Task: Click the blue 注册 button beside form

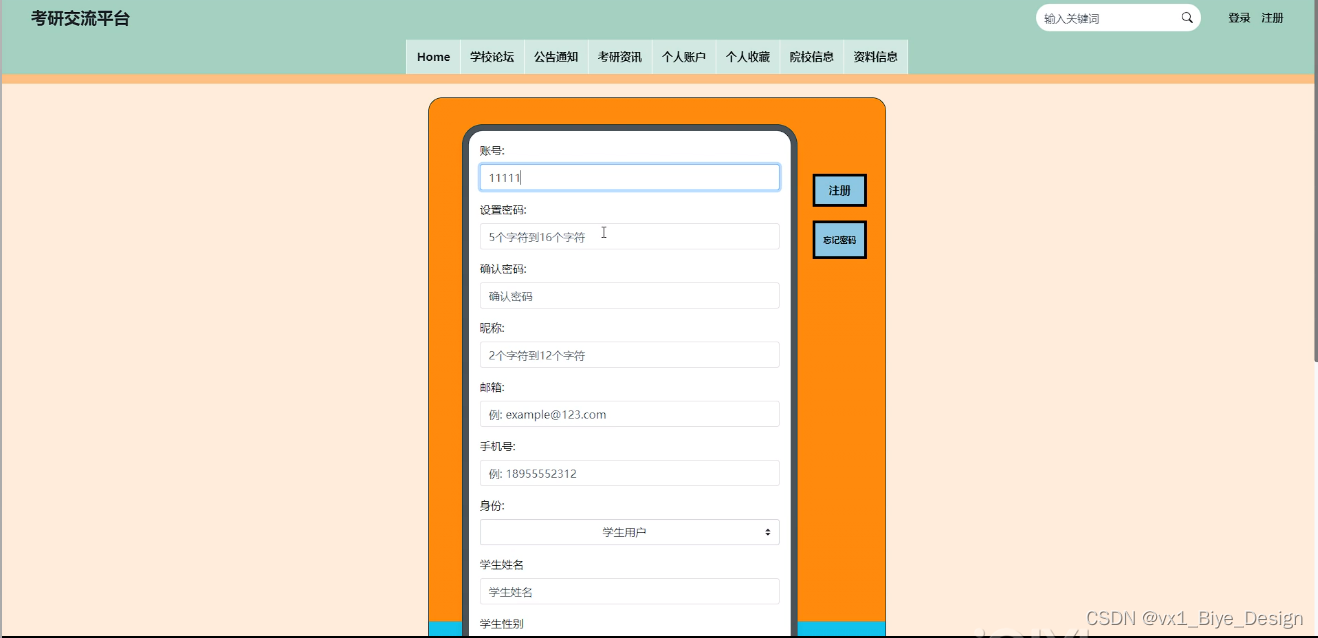Action: coord(839,190)
